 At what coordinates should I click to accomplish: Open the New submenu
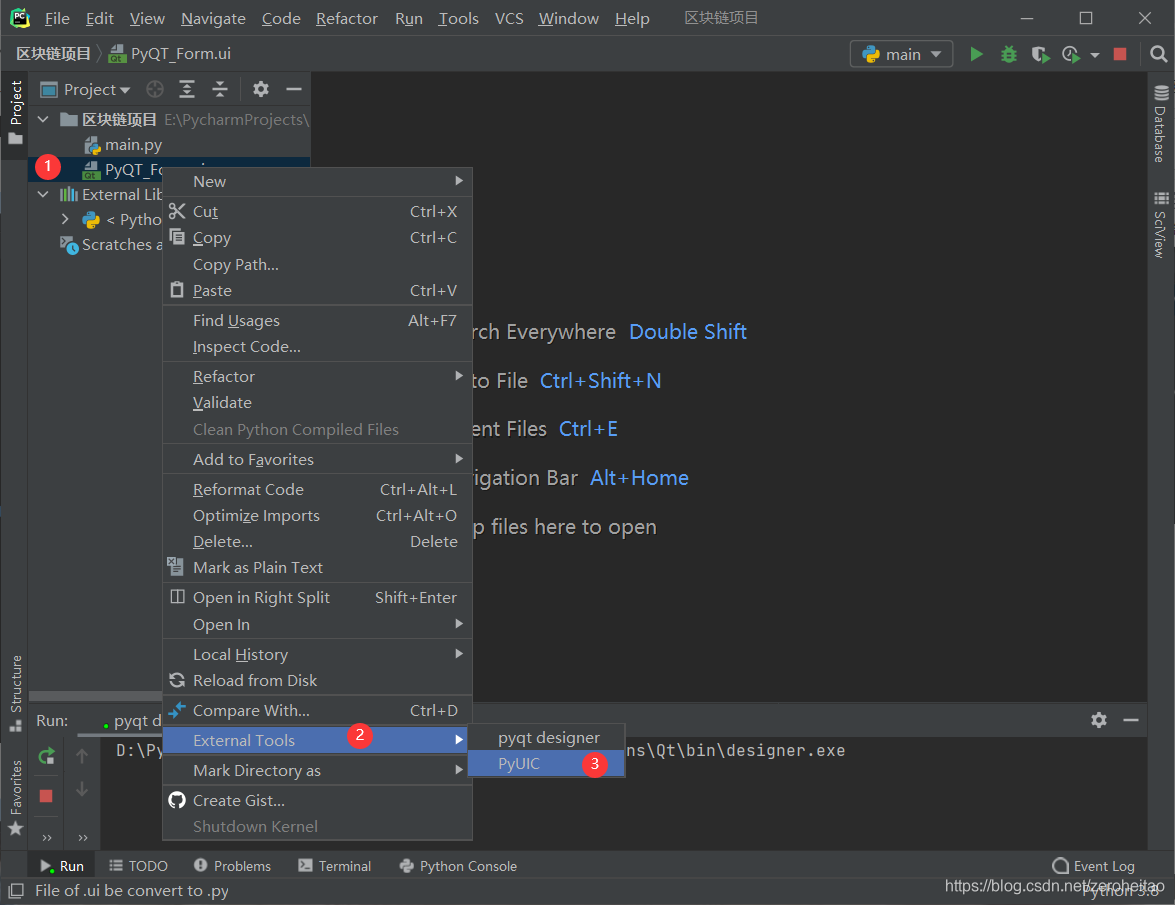318,181
